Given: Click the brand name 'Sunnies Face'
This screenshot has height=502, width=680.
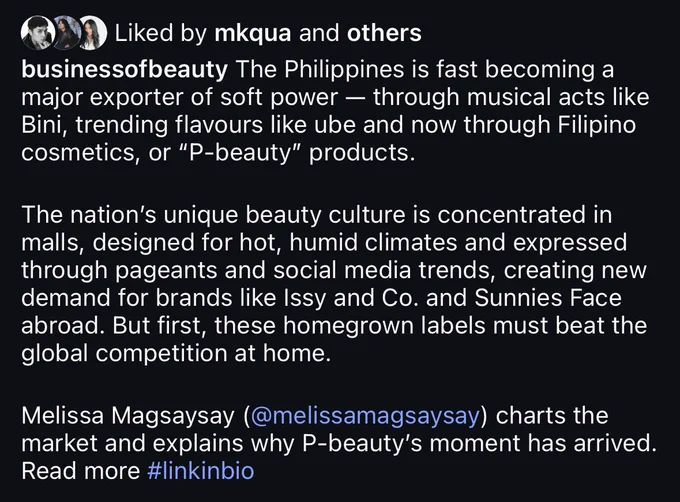Looking at the screenshot, I should (548, 298).
